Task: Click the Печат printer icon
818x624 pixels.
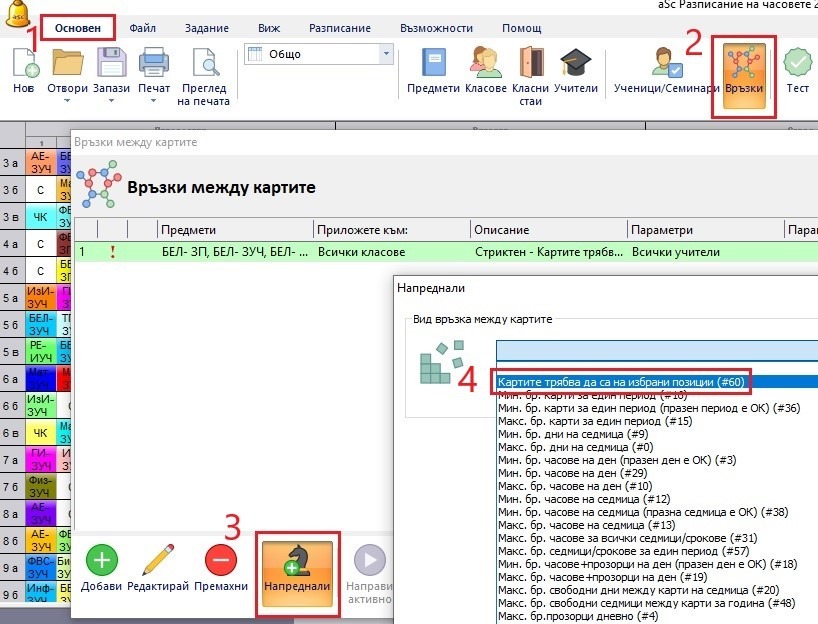Action: [154, 63]
